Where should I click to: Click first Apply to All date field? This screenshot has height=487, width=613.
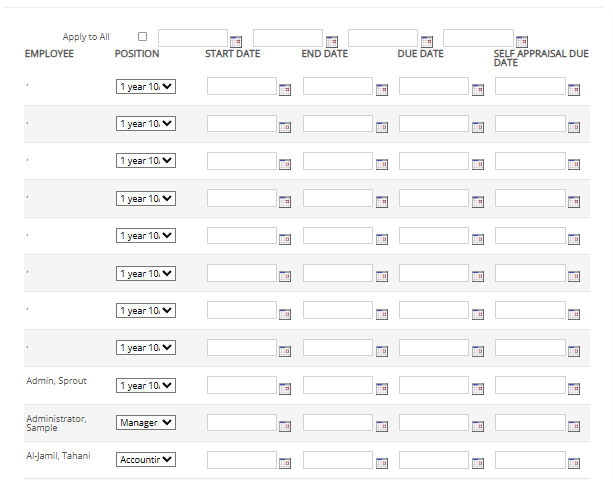click(x=192, y=38)
